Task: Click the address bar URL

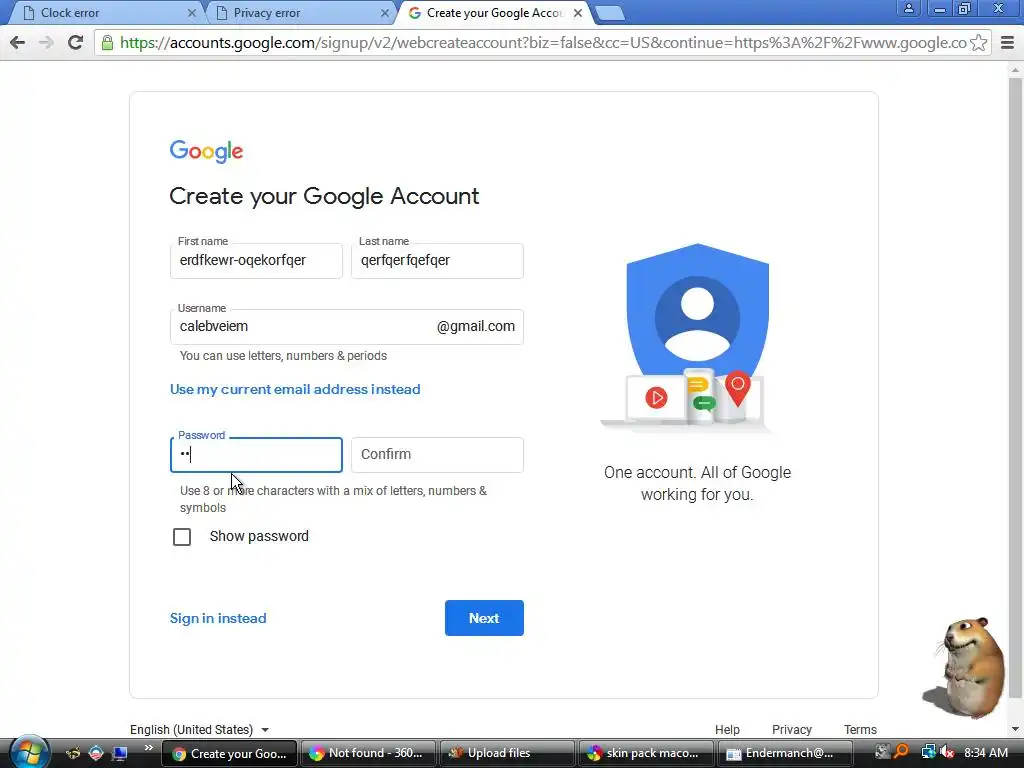Action: pyautogui.click(x=542, y=43)
